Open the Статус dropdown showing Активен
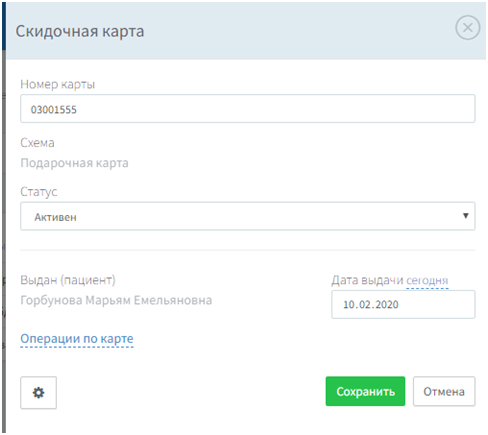 (248, 216)
